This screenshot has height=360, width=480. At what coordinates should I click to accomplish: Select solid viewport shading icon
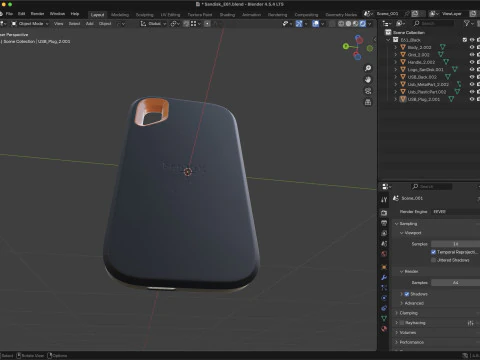[348, 24]
